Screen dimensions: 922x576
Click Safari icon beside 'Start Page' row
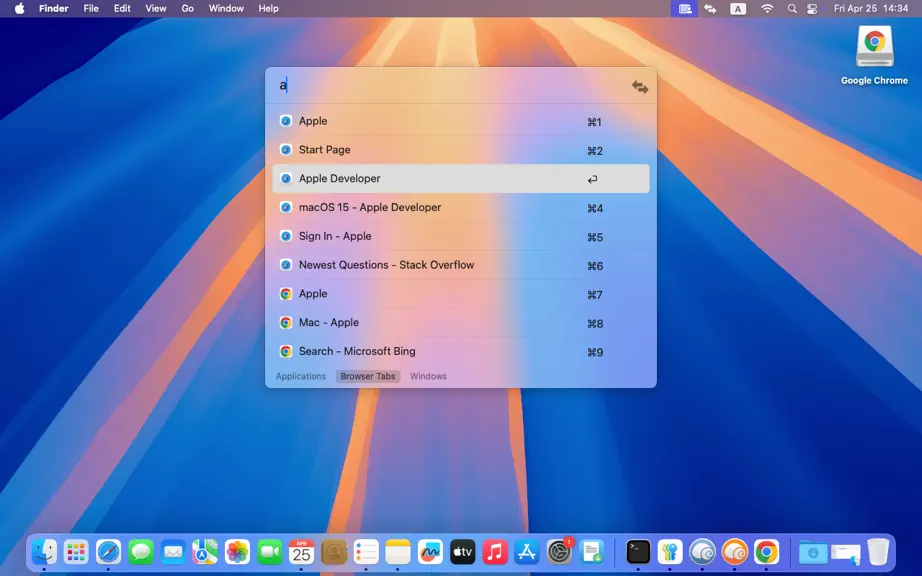286,150
